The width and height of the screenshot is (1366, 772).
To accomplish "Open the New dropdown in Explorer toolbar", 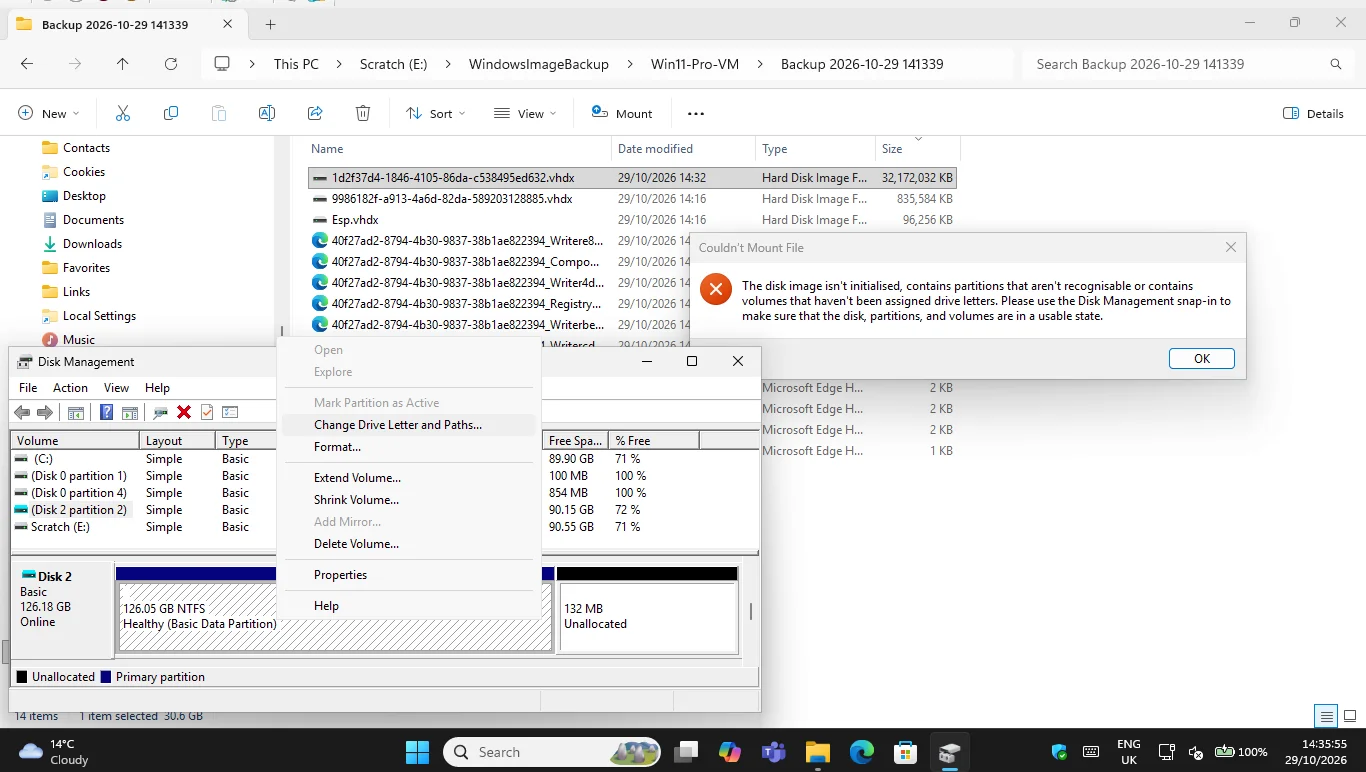I will (48, 113).
